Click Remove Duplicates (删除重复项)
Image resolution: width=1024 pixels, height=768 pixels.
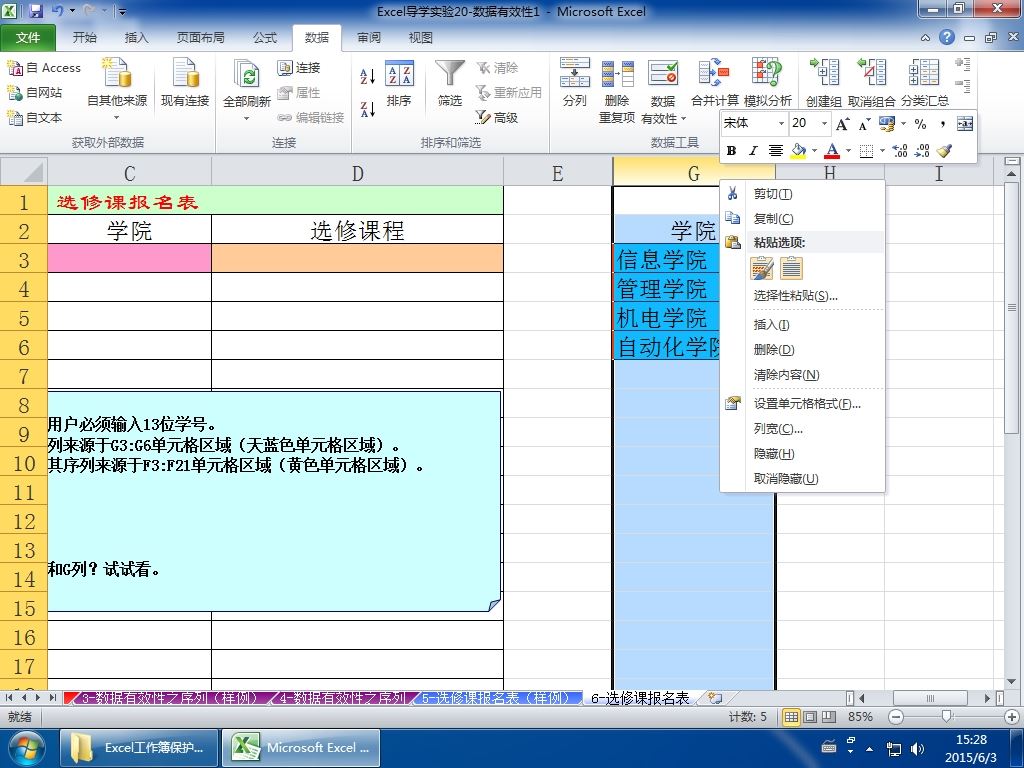pos(617,90)
